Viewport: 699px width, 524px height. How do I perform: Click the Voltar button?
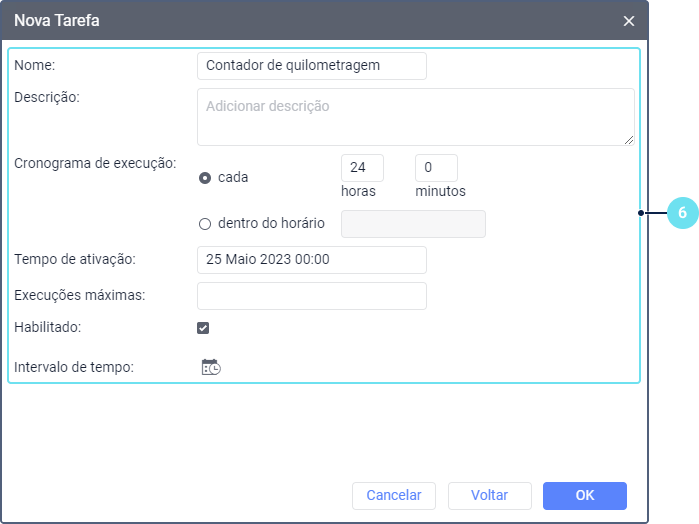coord(489,495)
